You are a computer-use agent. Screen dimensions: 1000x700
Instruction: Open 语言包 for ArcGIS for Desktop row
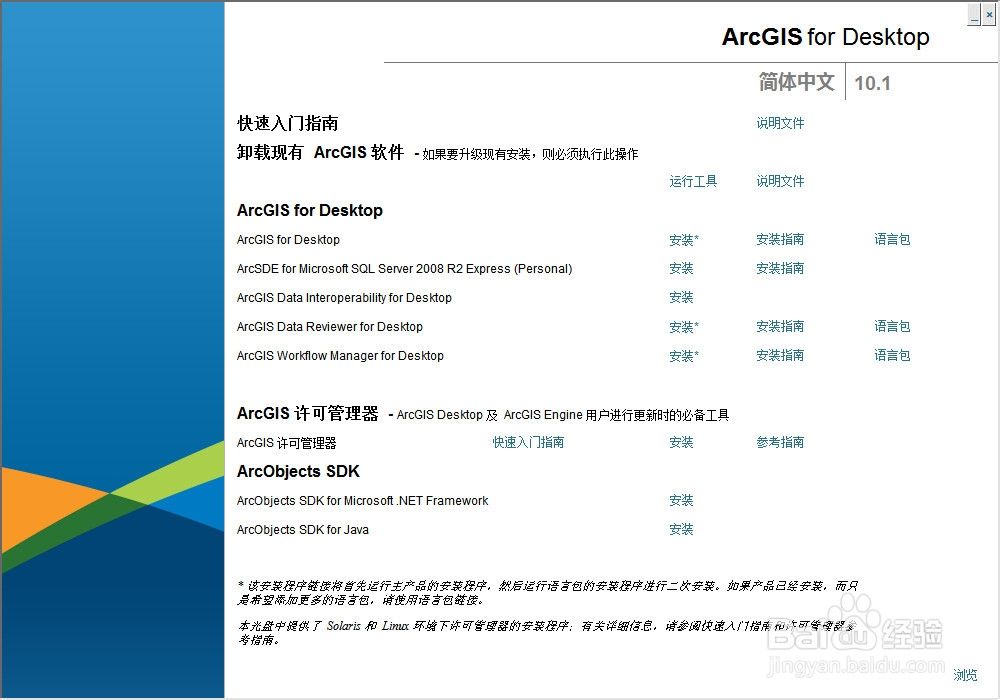[892, 239]
